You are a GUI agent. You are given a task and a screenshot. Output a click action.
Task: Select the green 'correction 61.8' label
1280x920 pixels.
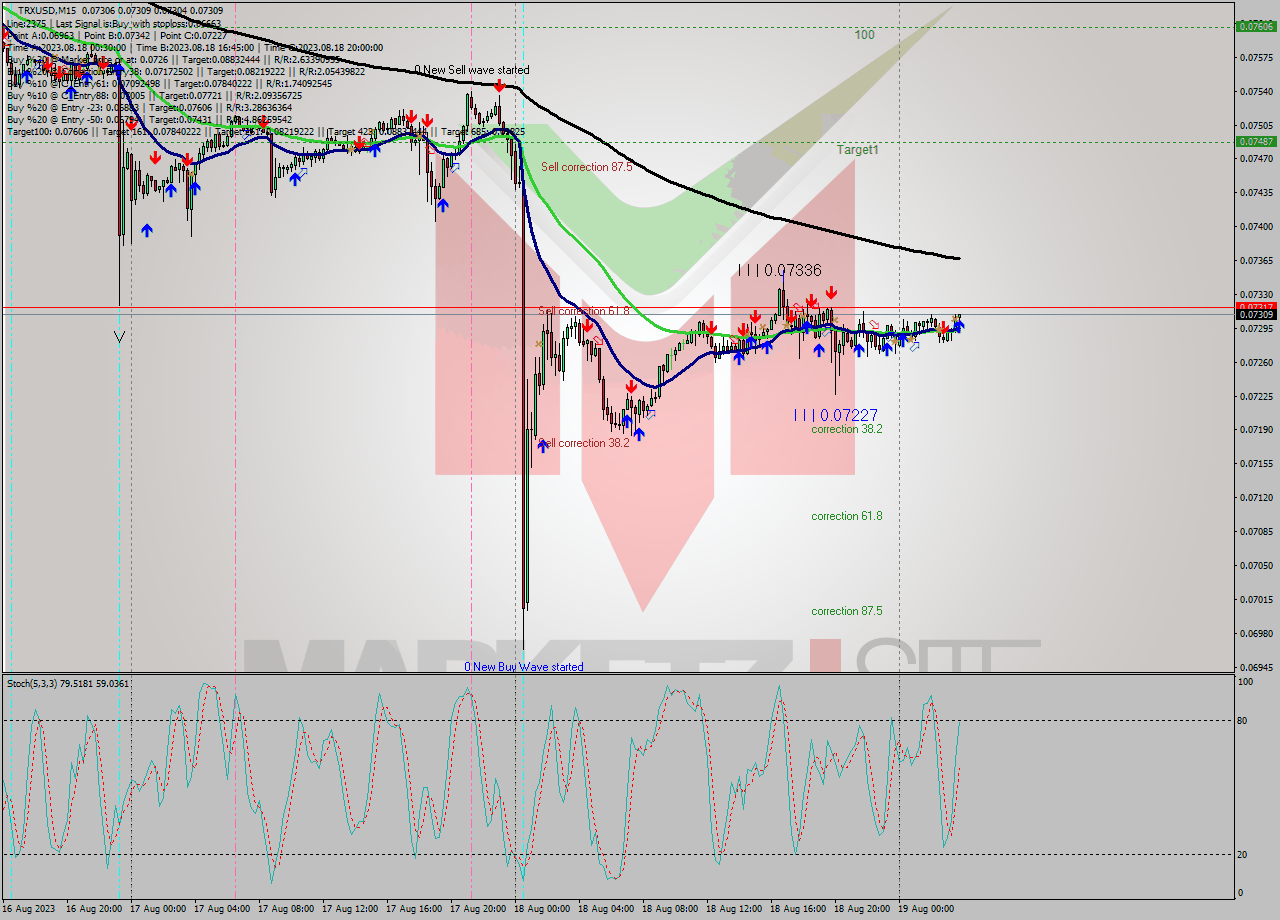pos(846,516)
